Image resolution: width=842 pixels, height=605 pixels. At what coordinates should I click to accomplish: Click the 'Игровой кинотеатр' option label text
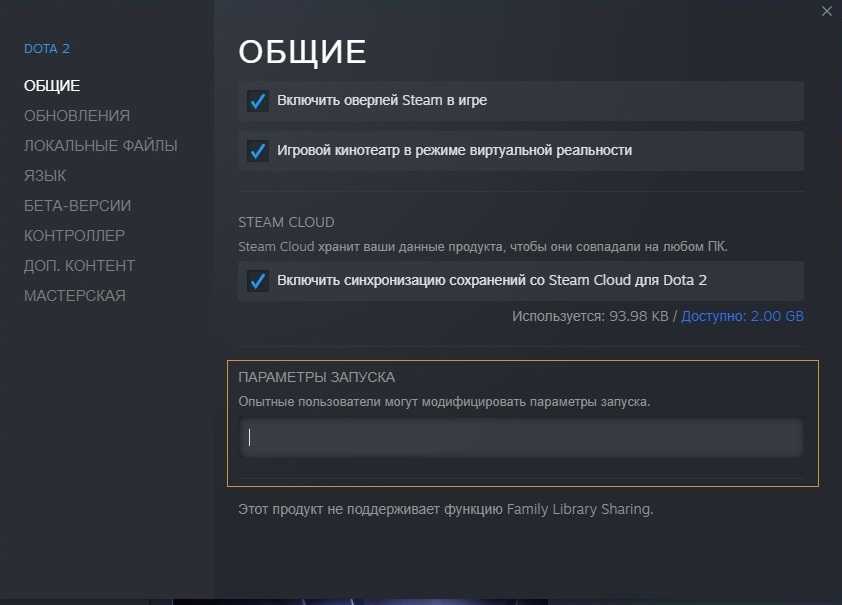pos(454,151)
